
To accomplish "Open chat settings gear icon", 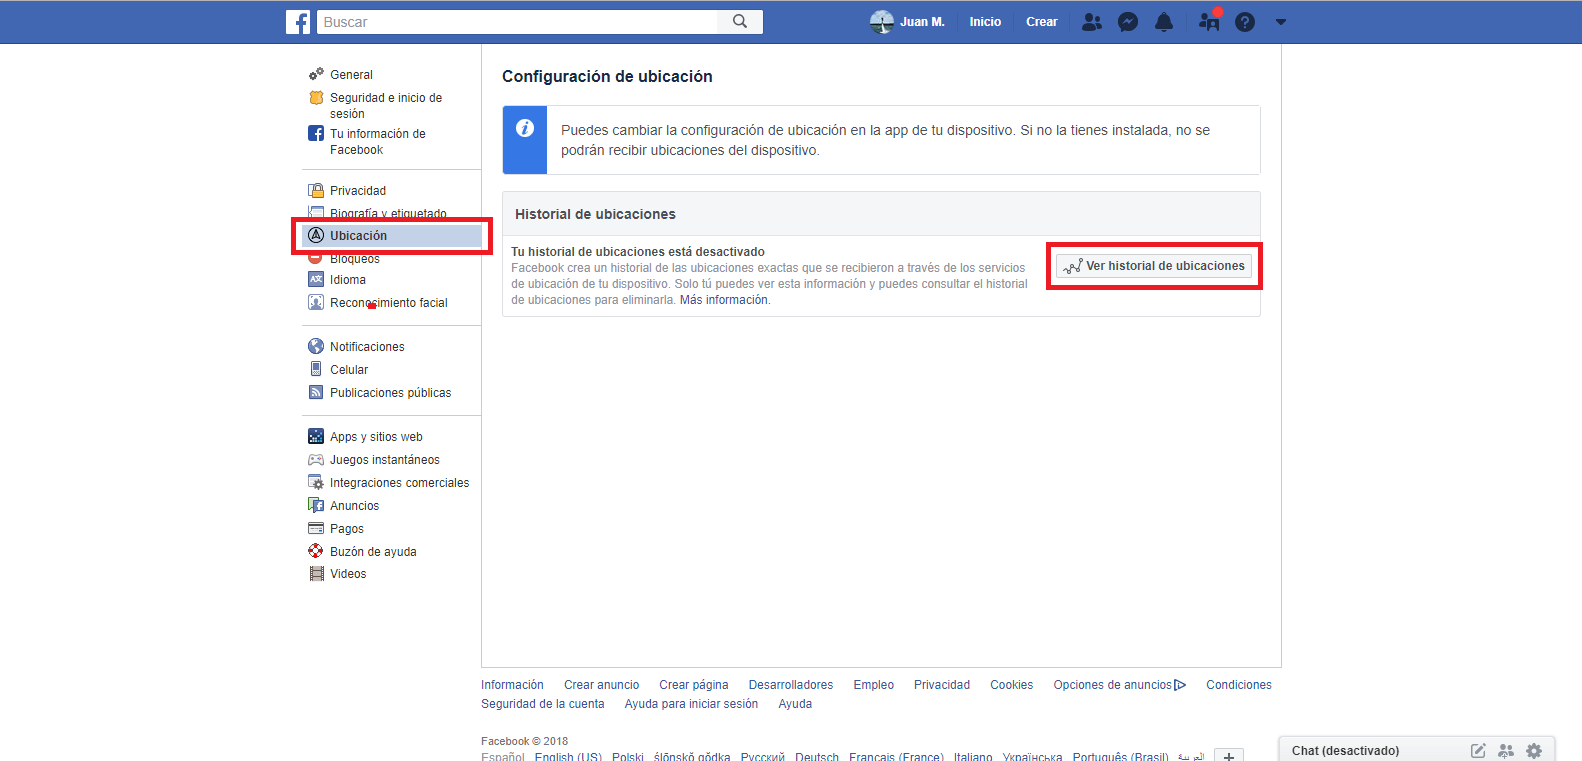I will coord(1534,751).
